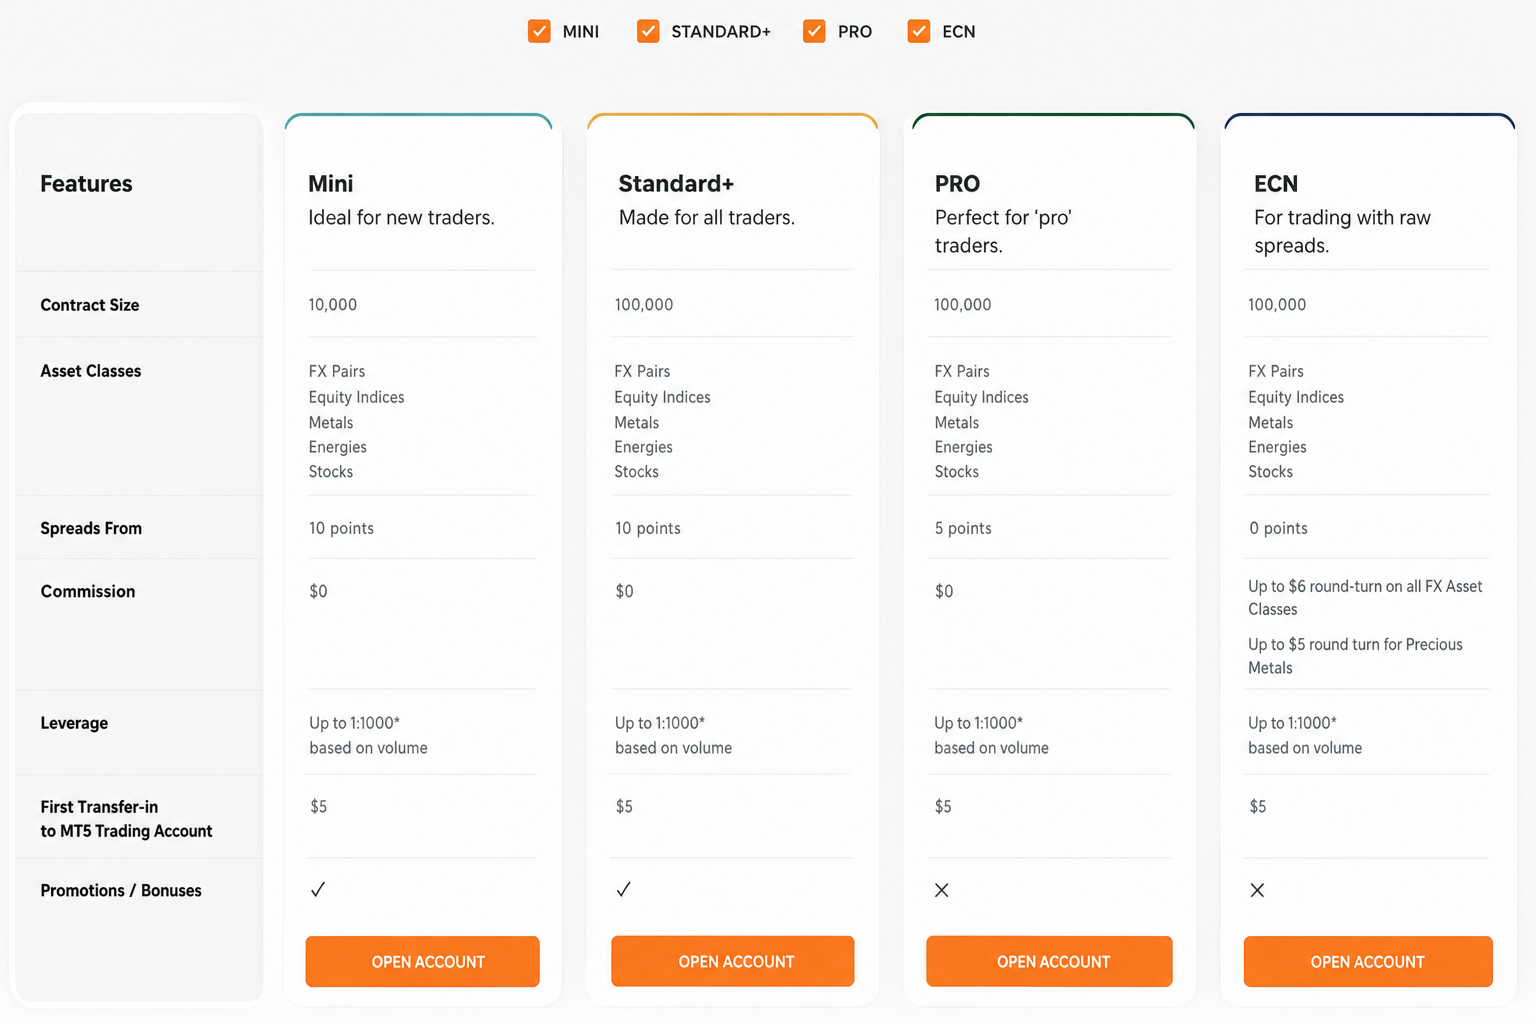This screenshot has width=1536, height=1024.
Task: Click the Spreads From feature label
Action: pos(91,528)
